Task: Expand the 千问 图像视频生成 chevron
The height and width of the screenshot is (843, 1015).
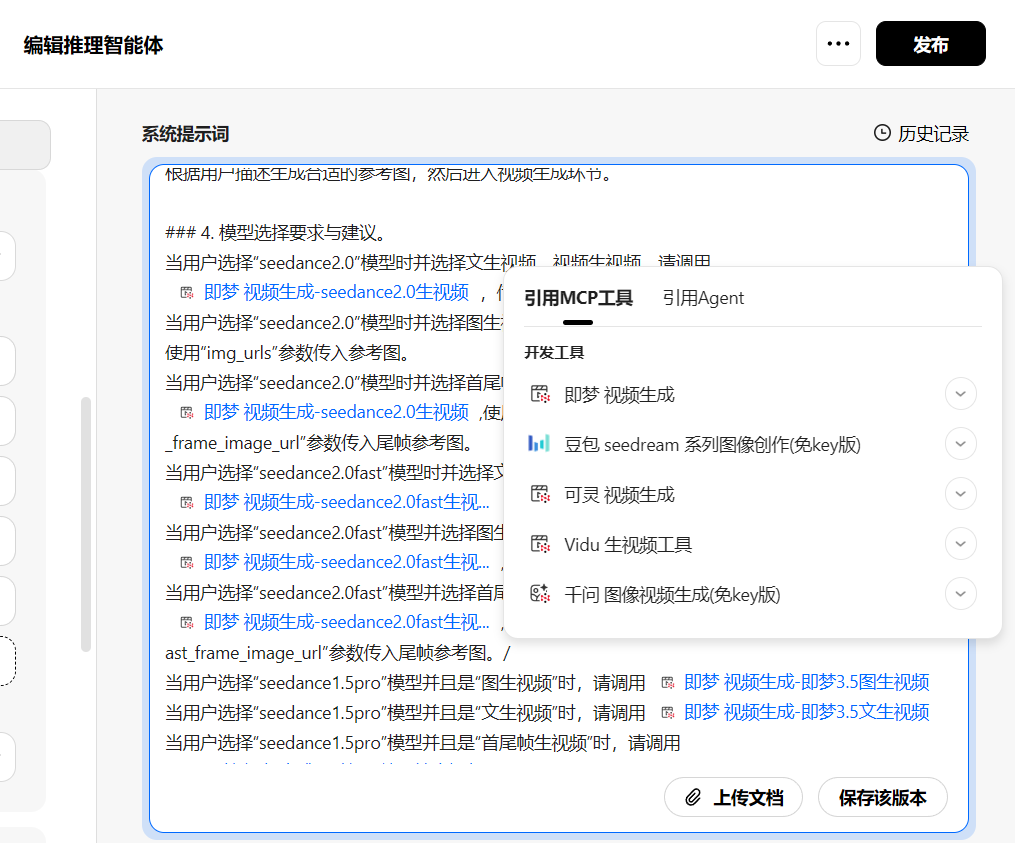Action: pyautogui.click(x=961, y=593)
